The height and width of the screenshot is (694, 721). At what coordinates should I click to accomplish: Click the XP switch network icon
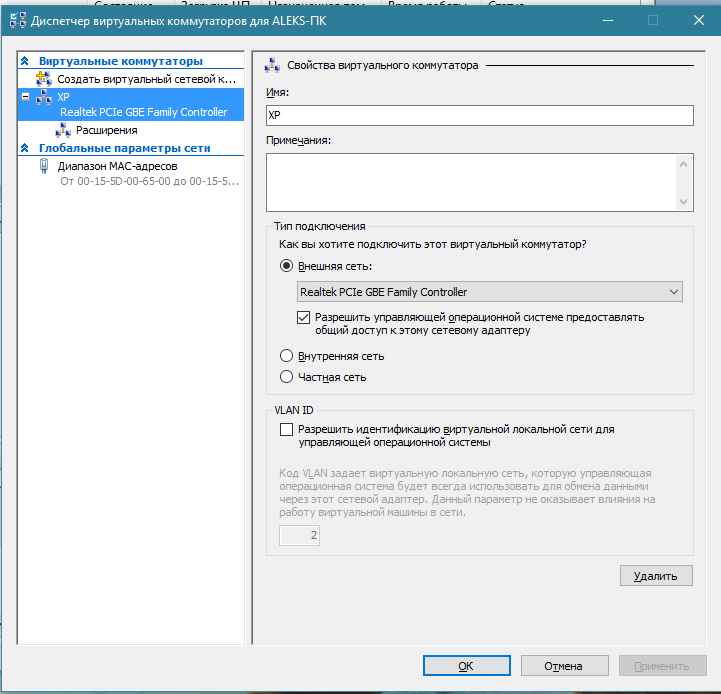click(x=44, y=97)
